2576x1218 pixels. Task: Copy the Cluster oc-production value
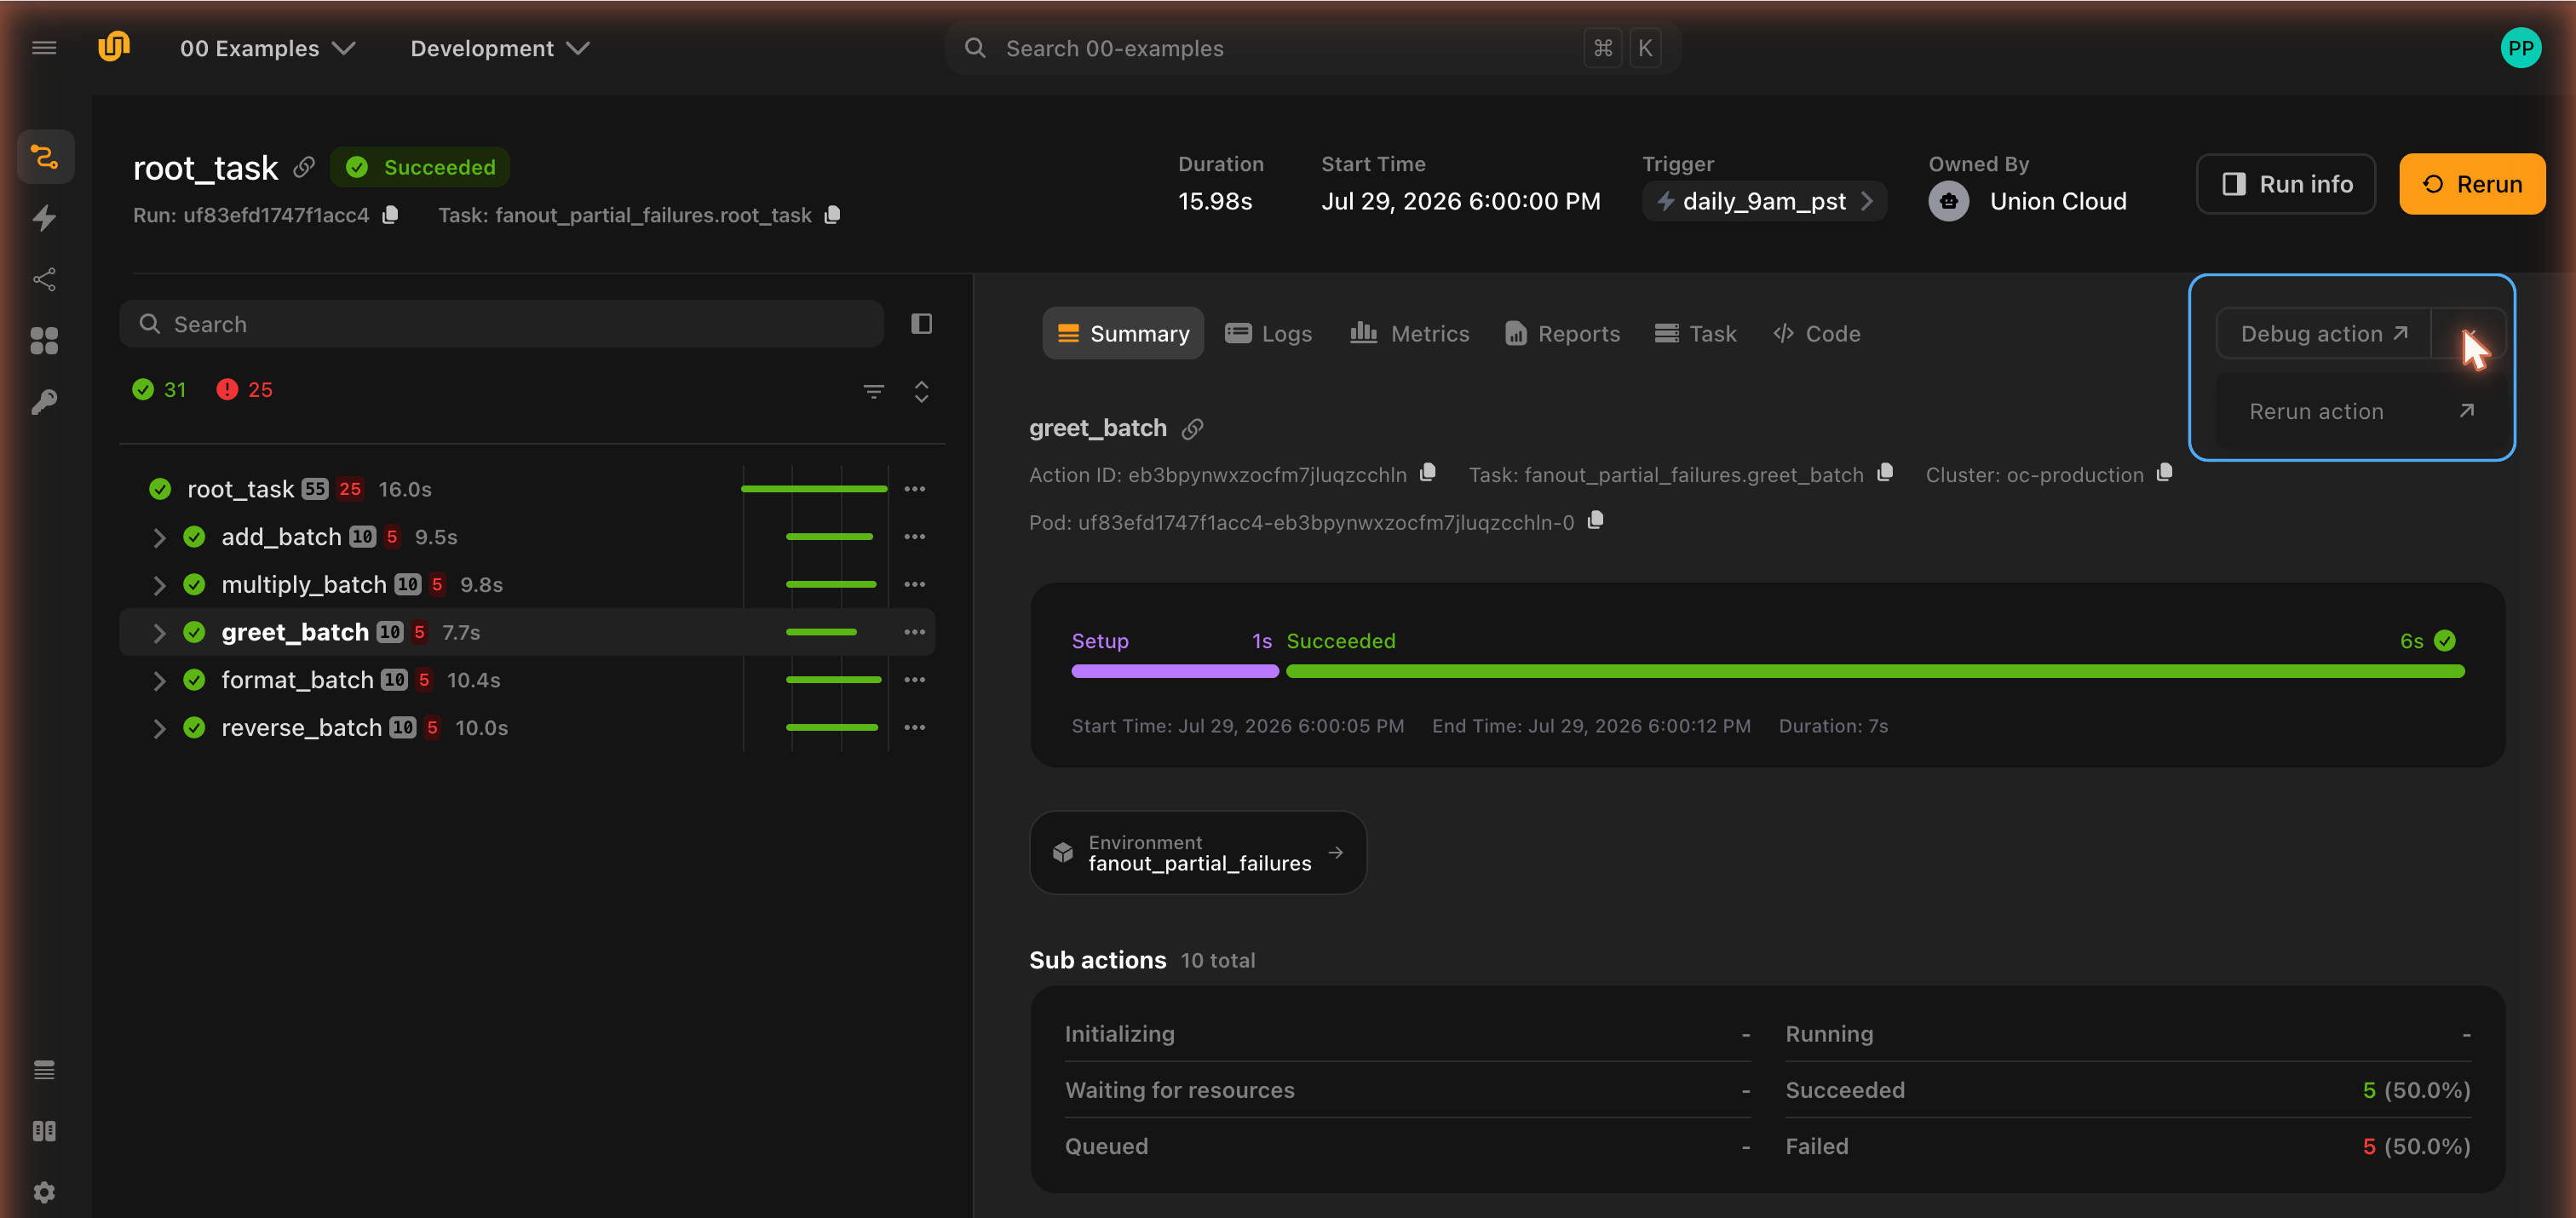pyautogui.click(x=2165, y=473)
